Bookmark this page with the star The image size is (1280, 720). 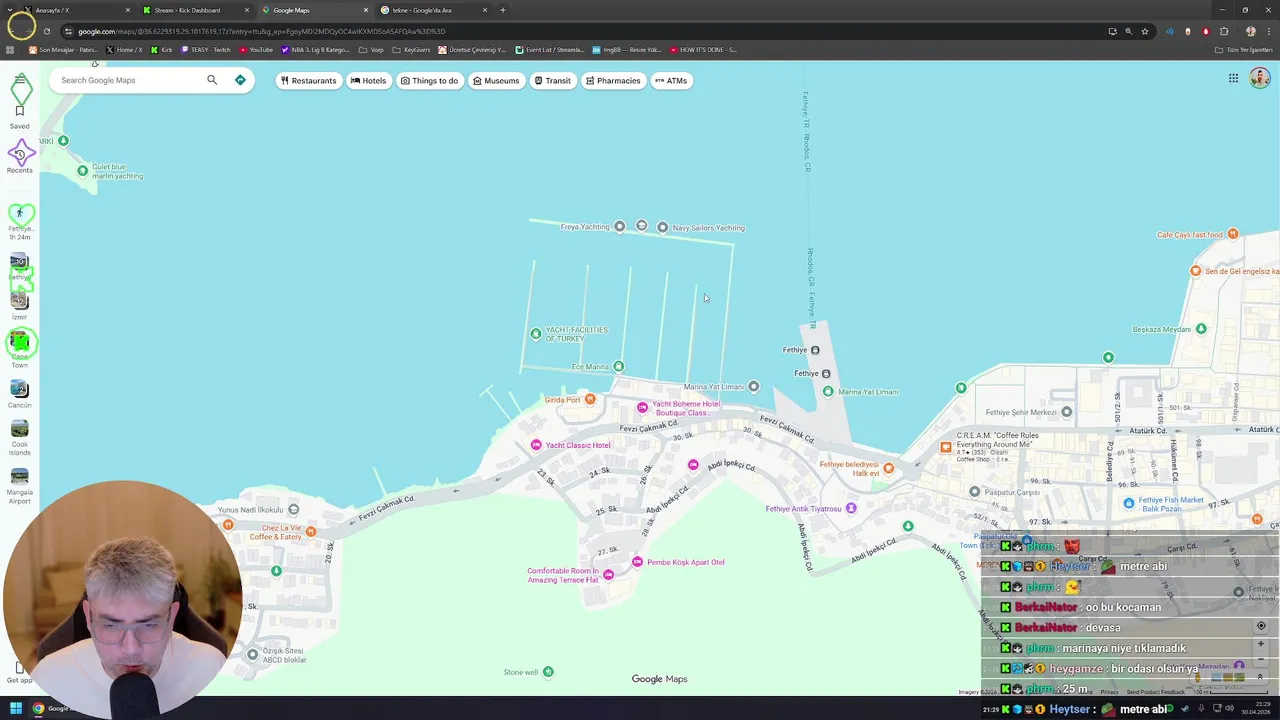click(x=1145, y=31)
